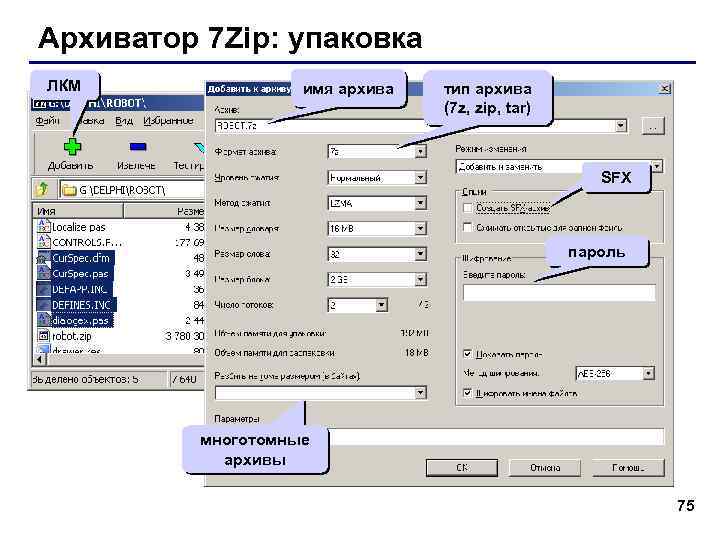
Task: Click the robot.zip archive icon
Action: click(43, 336)
